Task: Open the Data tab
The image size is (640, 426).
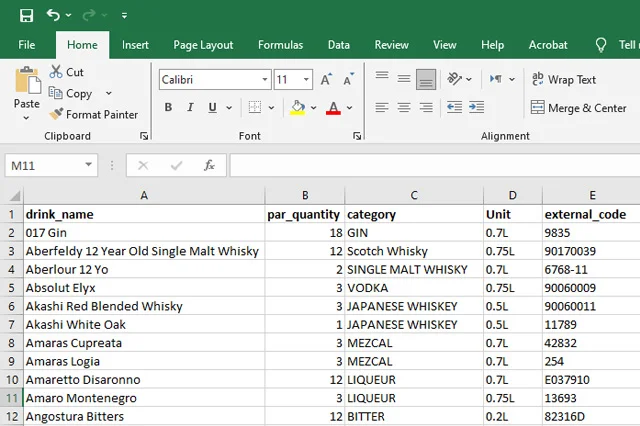Action: 339,45
